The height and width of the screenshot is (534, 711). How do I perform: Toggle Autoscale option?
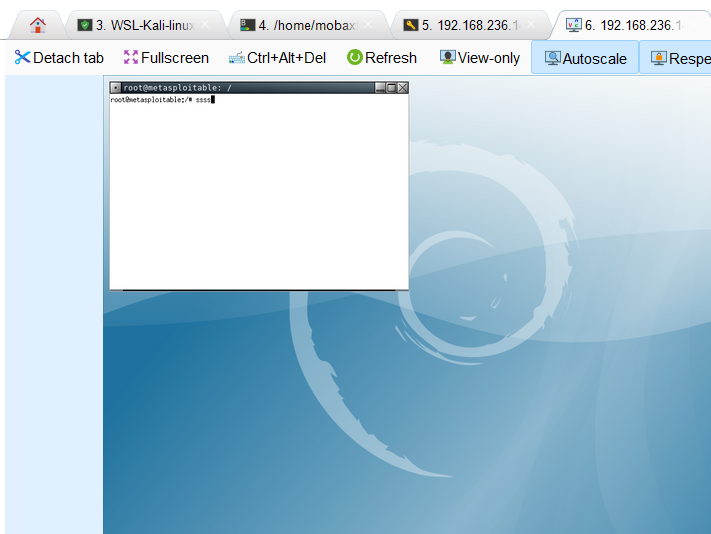click(585, 58)
